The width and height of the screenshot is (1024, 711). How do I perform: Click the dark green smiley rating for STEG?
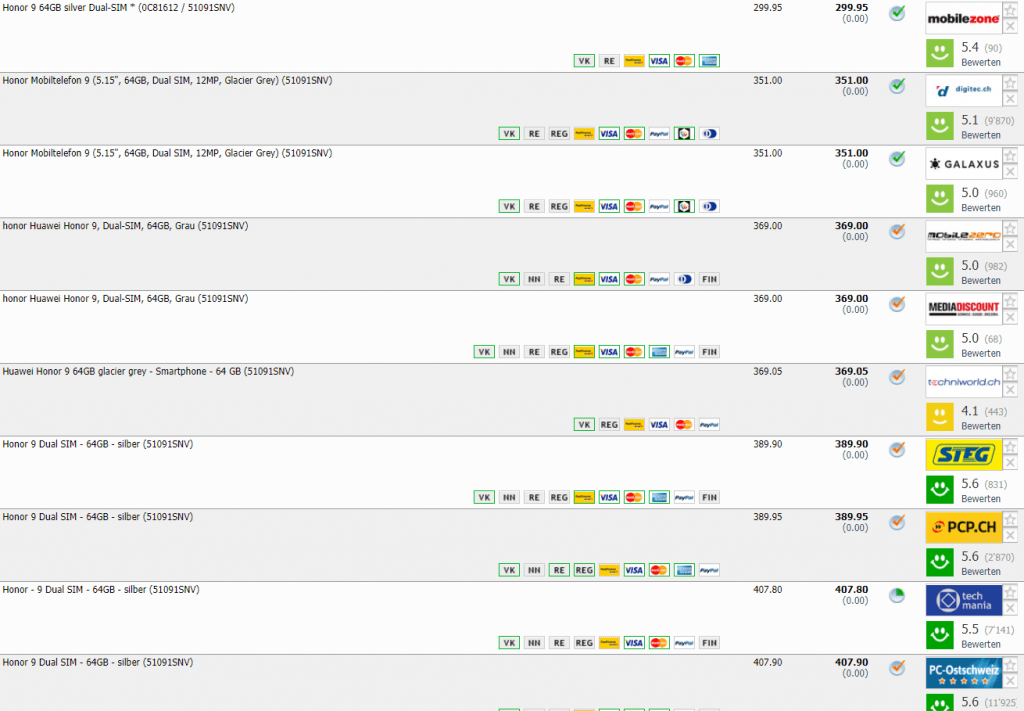[x=940, y=490]
